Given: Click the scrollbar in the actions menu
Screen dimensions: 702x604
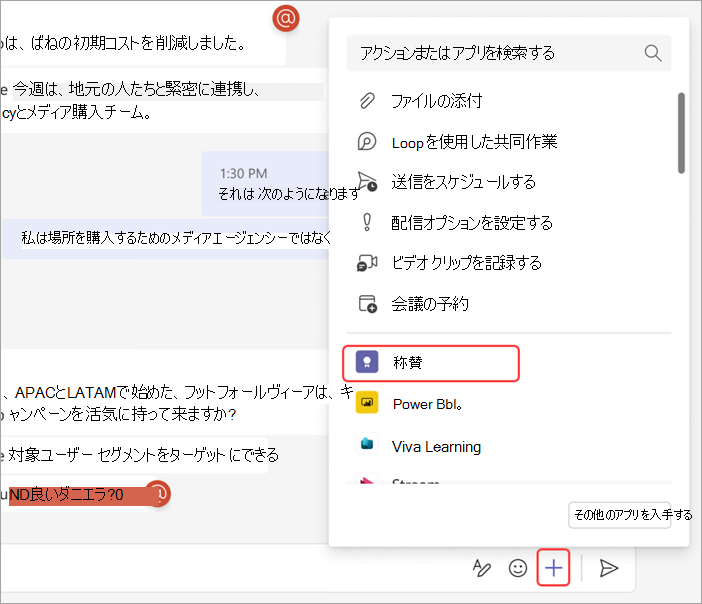Looking at the screenshot, I should (681, 133).
